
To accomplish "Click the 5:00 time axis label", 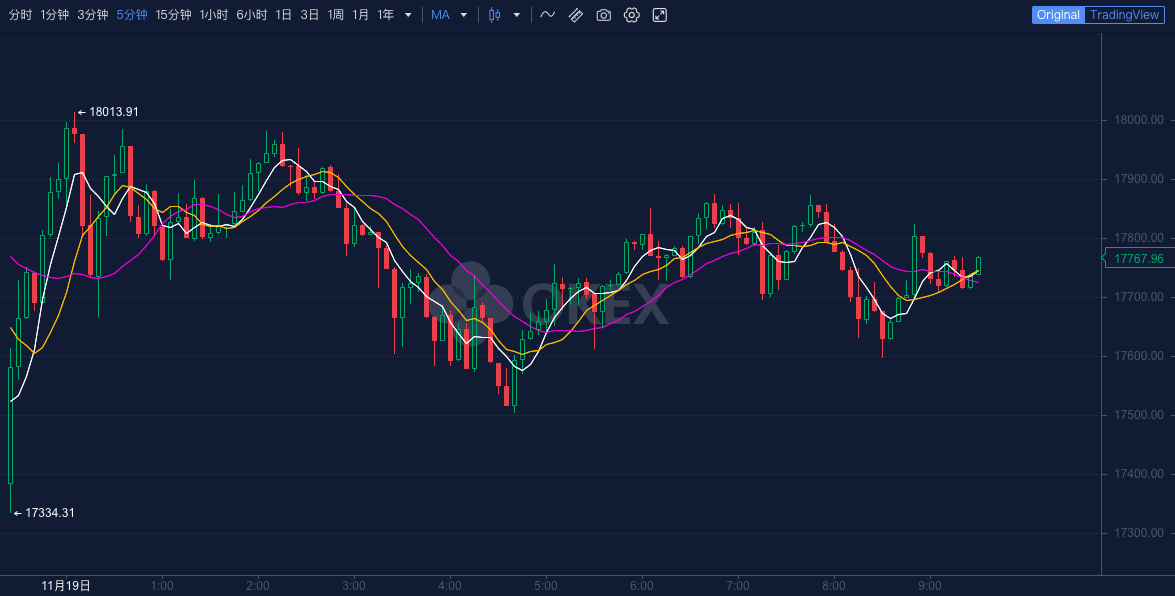I will pos(546,586).
